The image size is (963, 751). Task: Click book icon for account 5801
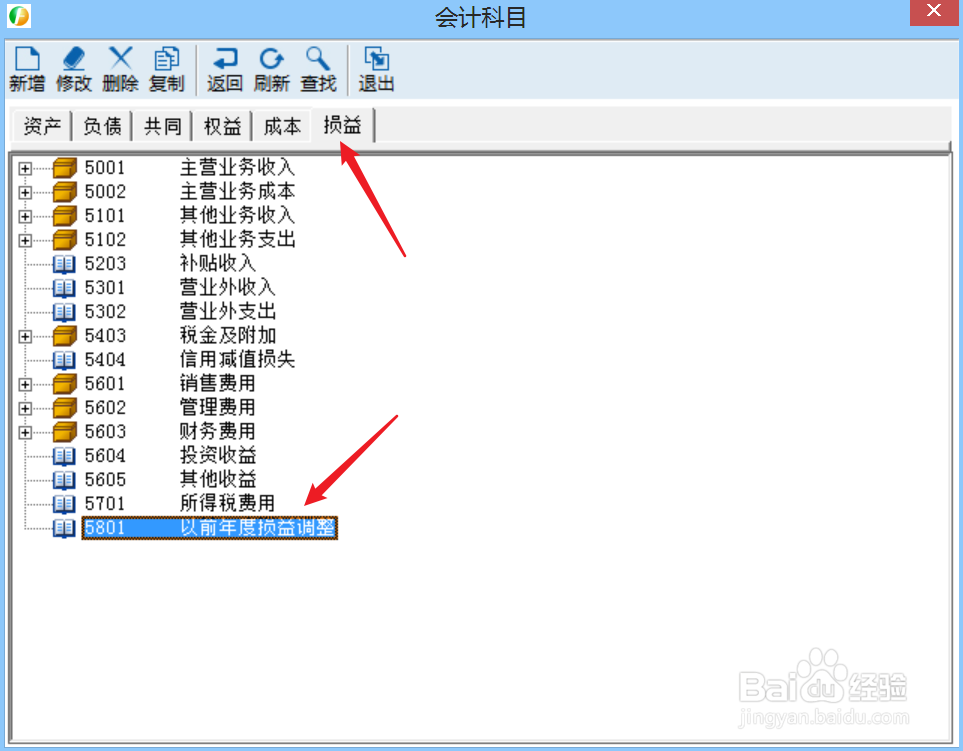pos(64,528)
